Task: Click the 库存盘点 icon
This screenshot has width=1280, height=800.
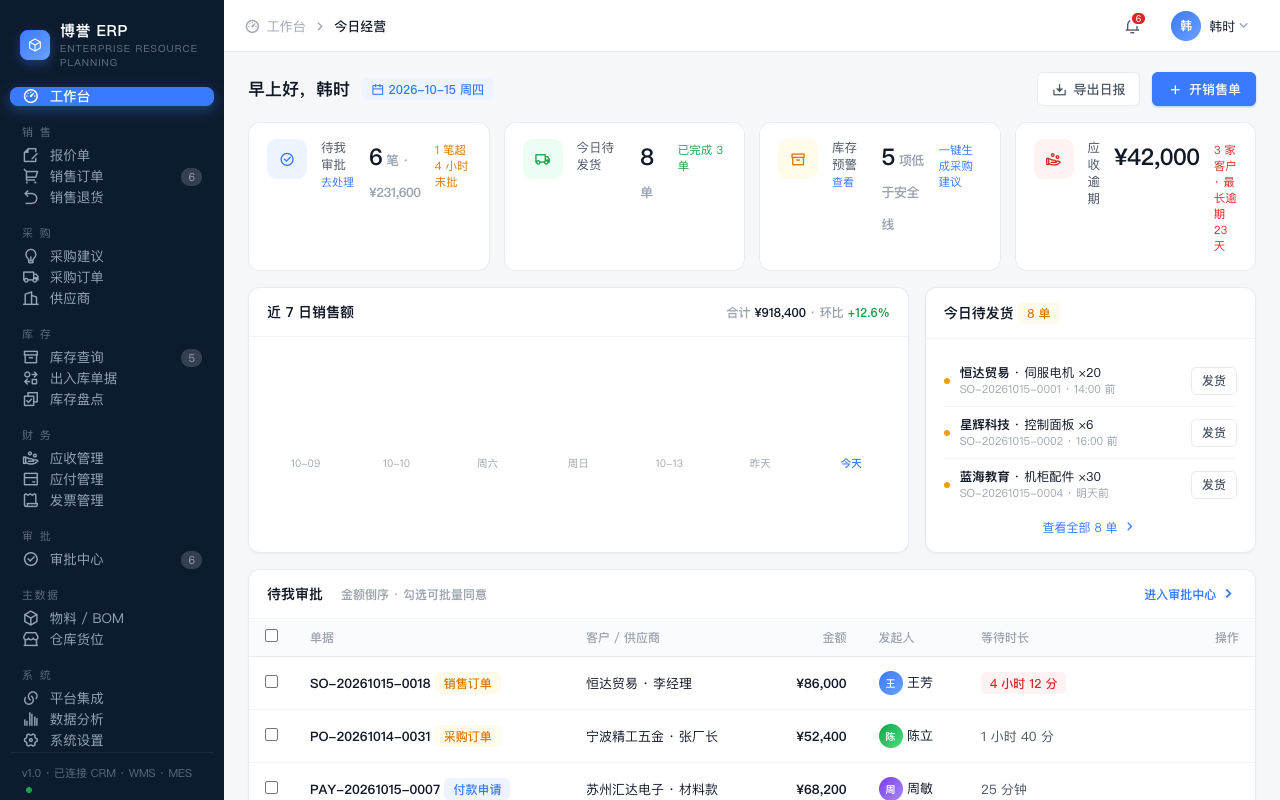Action: (31, 399)
